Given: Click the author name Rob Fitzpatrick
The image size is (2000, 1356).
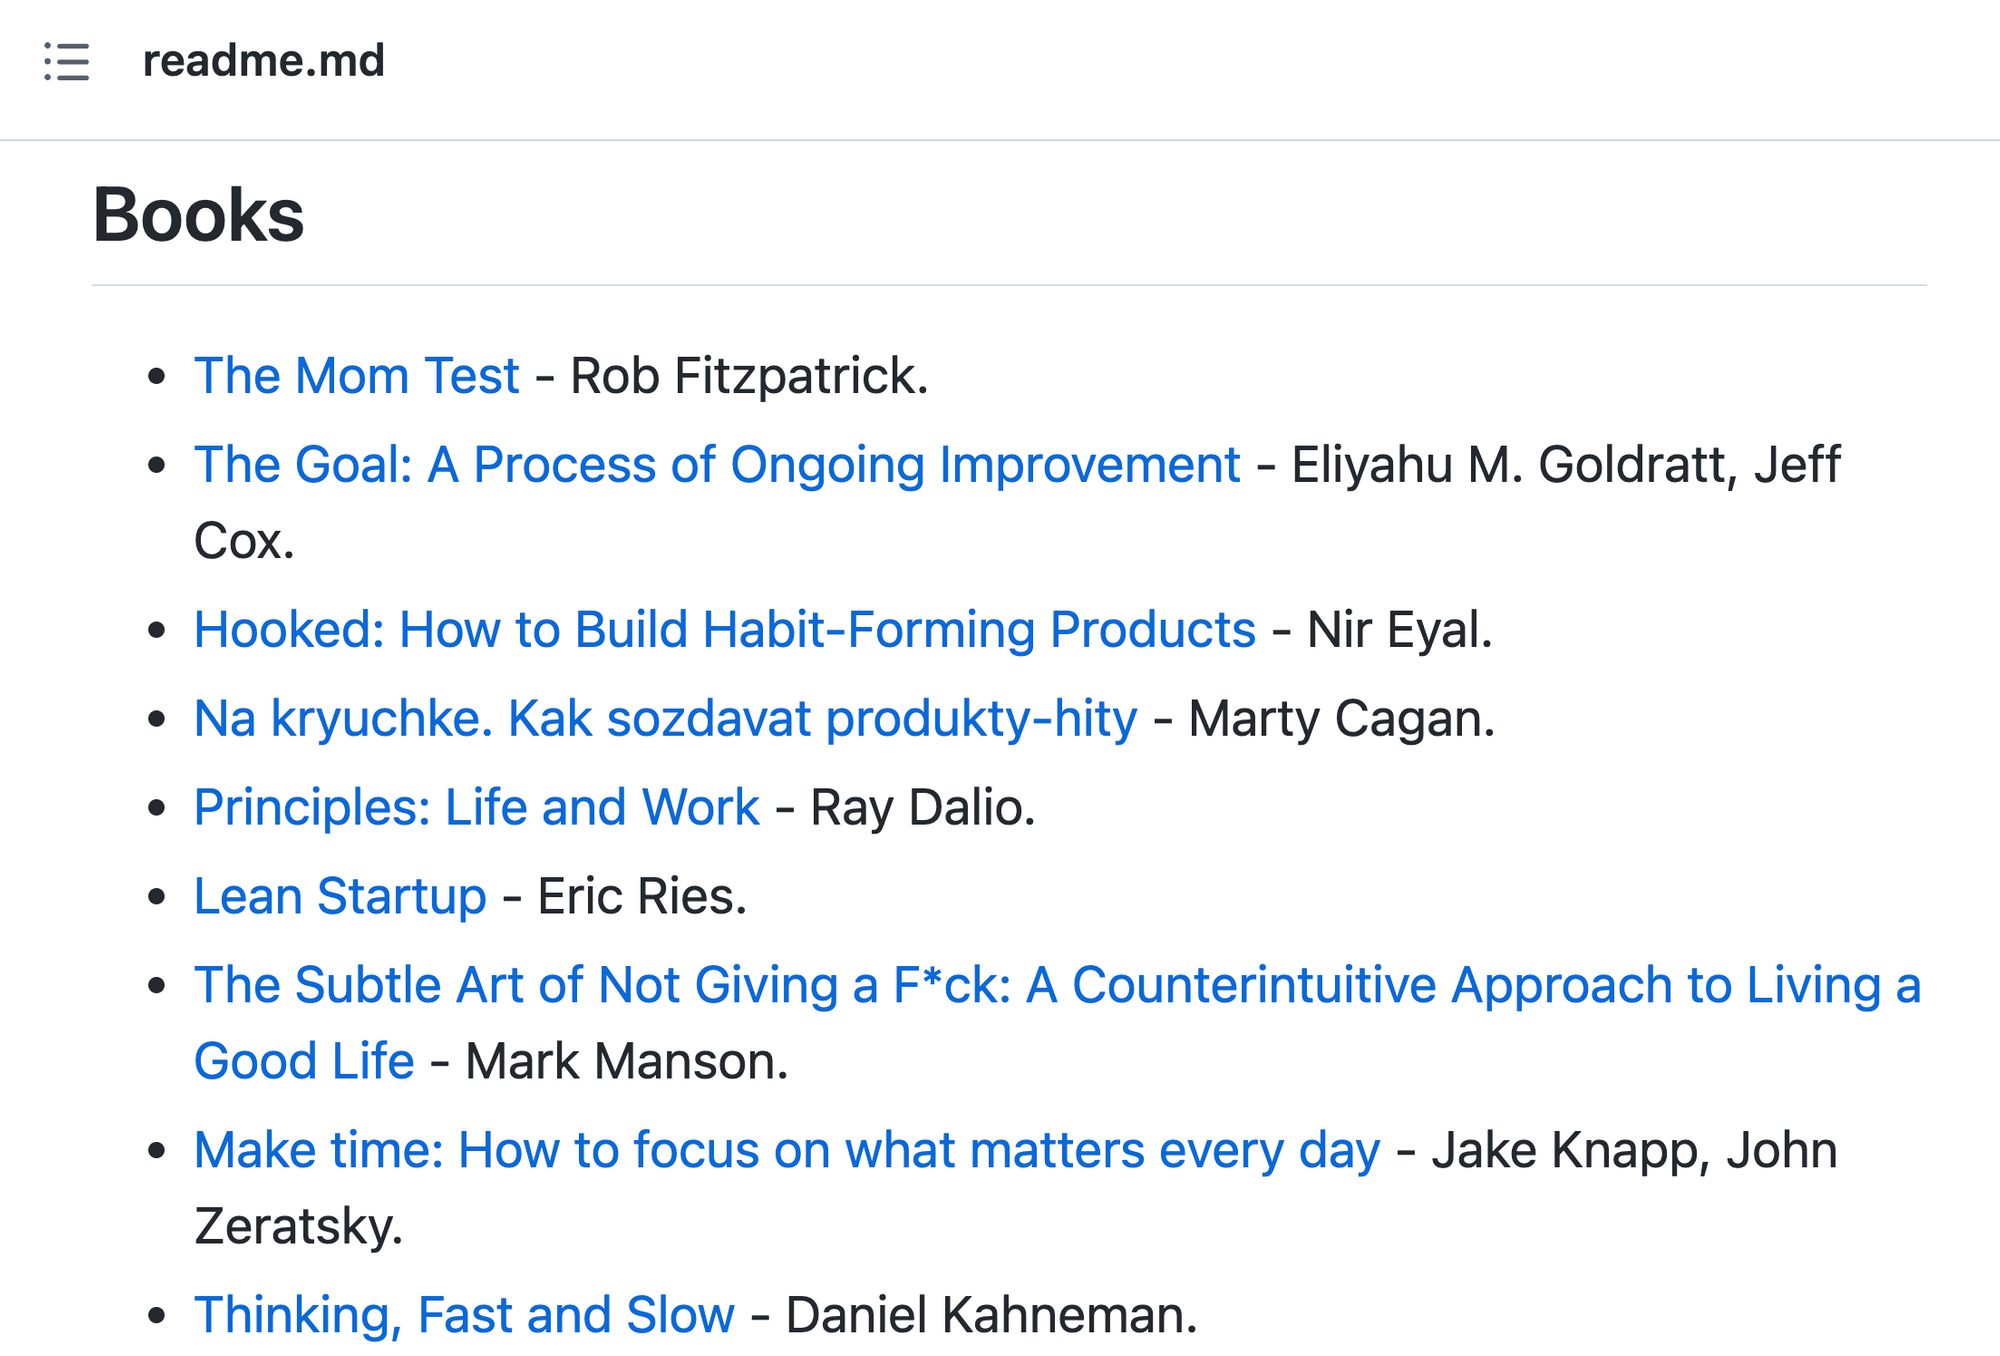Looking at the screenshot, I should tap(748, 376).
